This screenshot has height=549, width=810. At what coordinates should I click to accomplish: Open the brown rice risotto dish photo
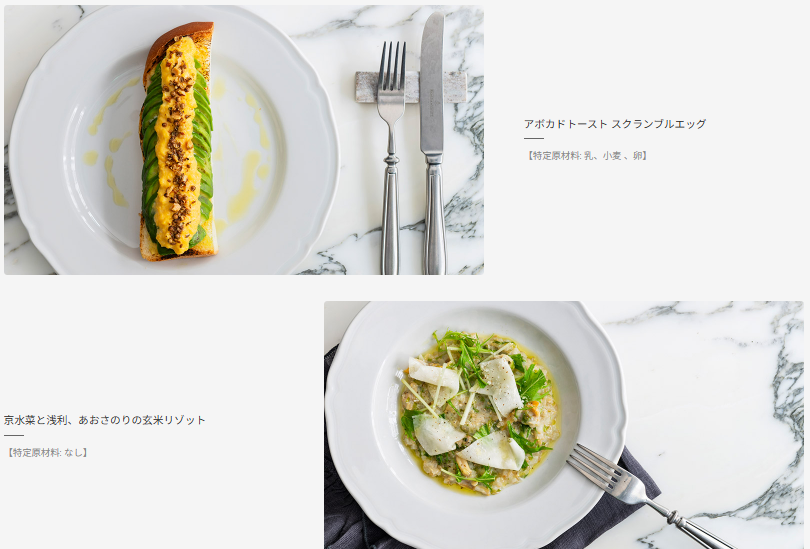pyautogui.click(x=564, y=425)
